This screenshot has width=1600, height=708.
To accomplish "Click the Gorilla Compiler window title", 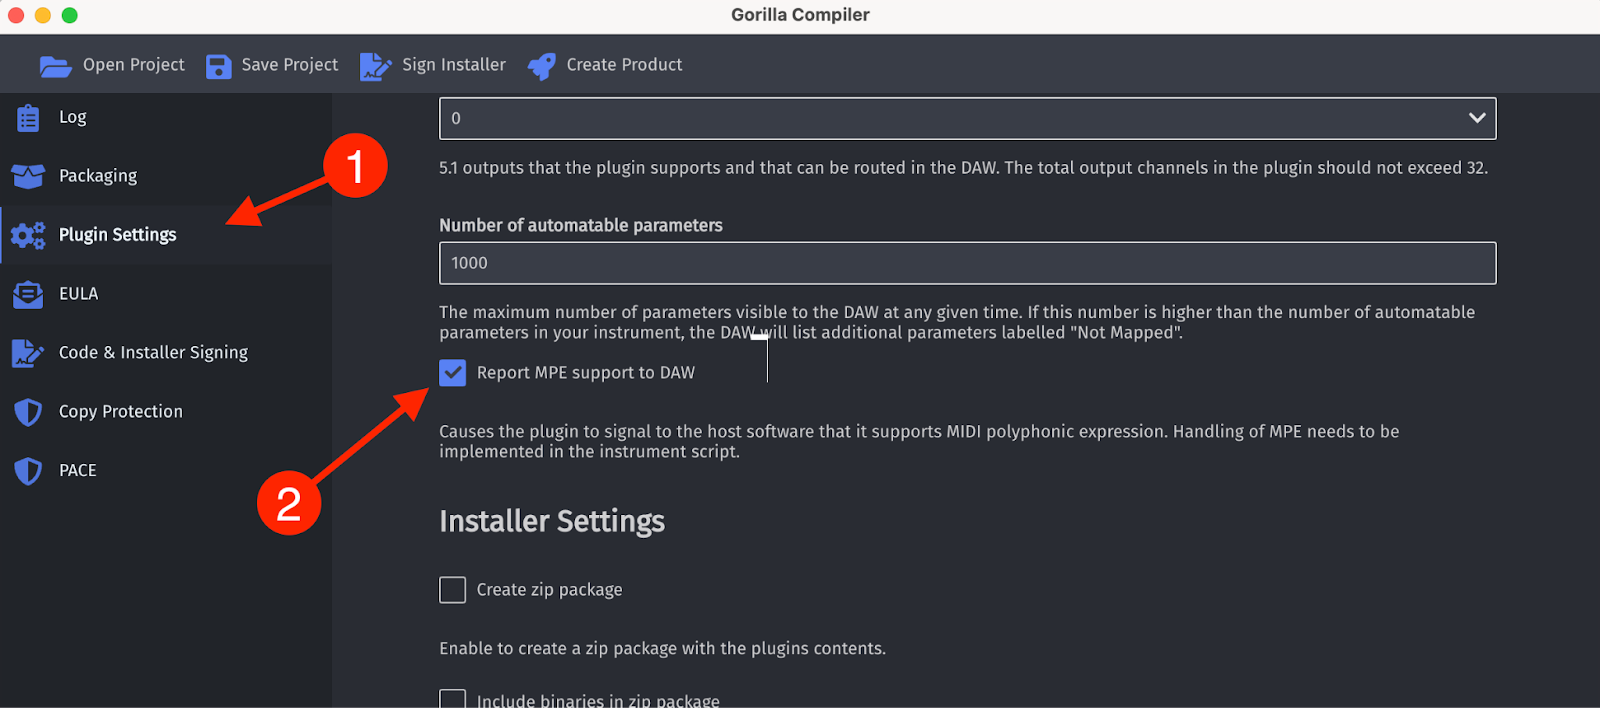I will pos(800,15).
